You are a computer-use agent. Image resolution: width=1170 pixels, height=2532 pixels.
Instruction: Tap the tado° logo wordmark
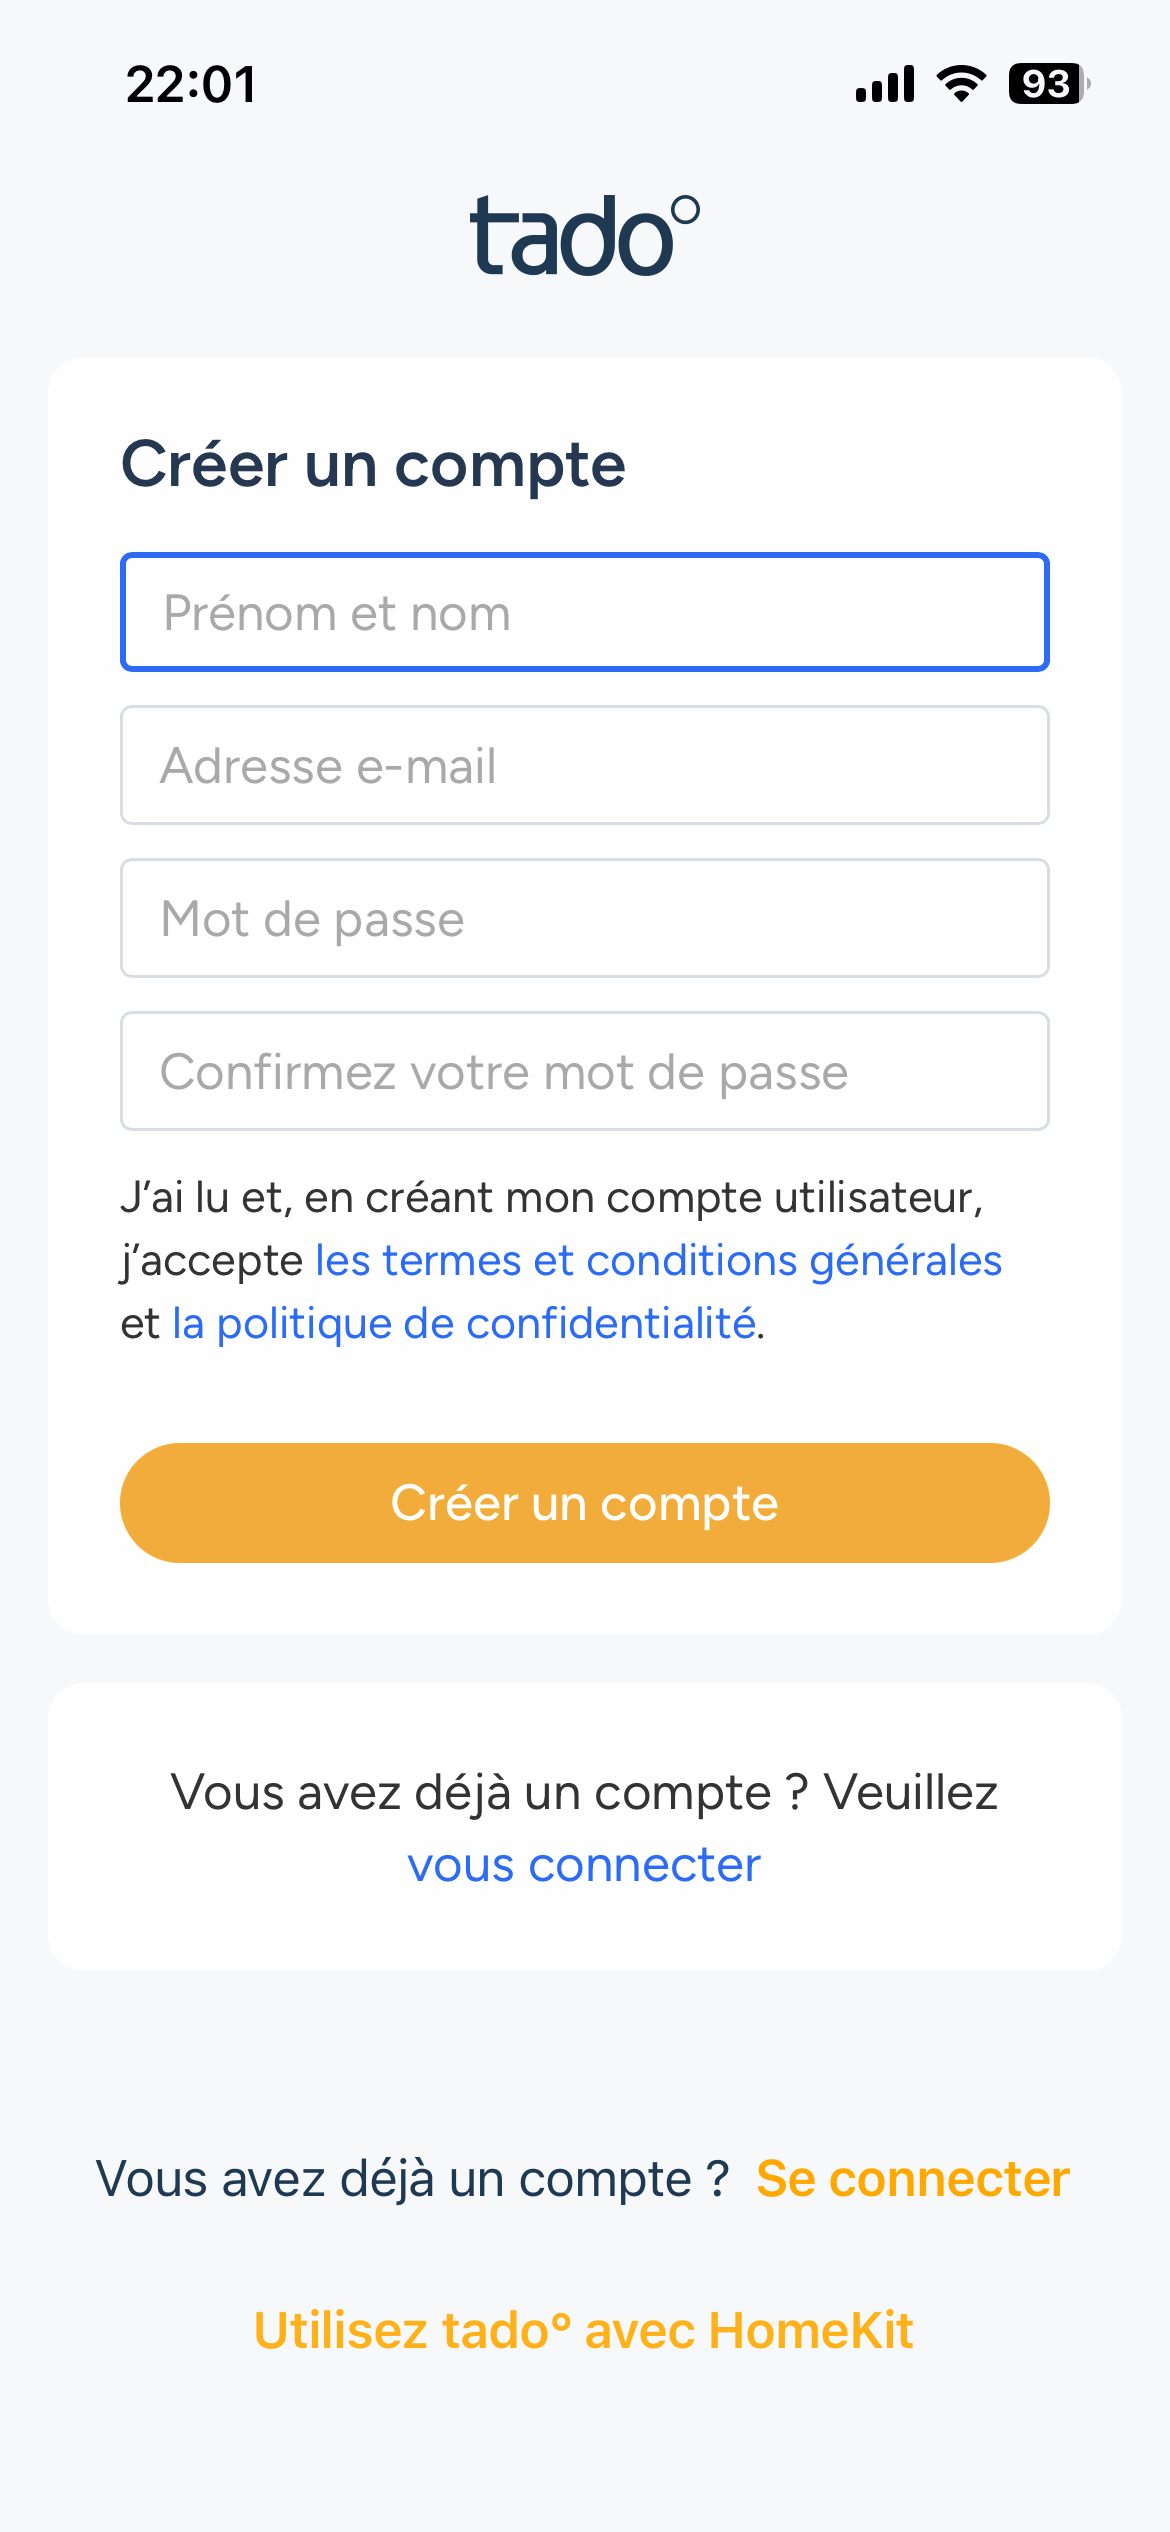click(570, 238)
